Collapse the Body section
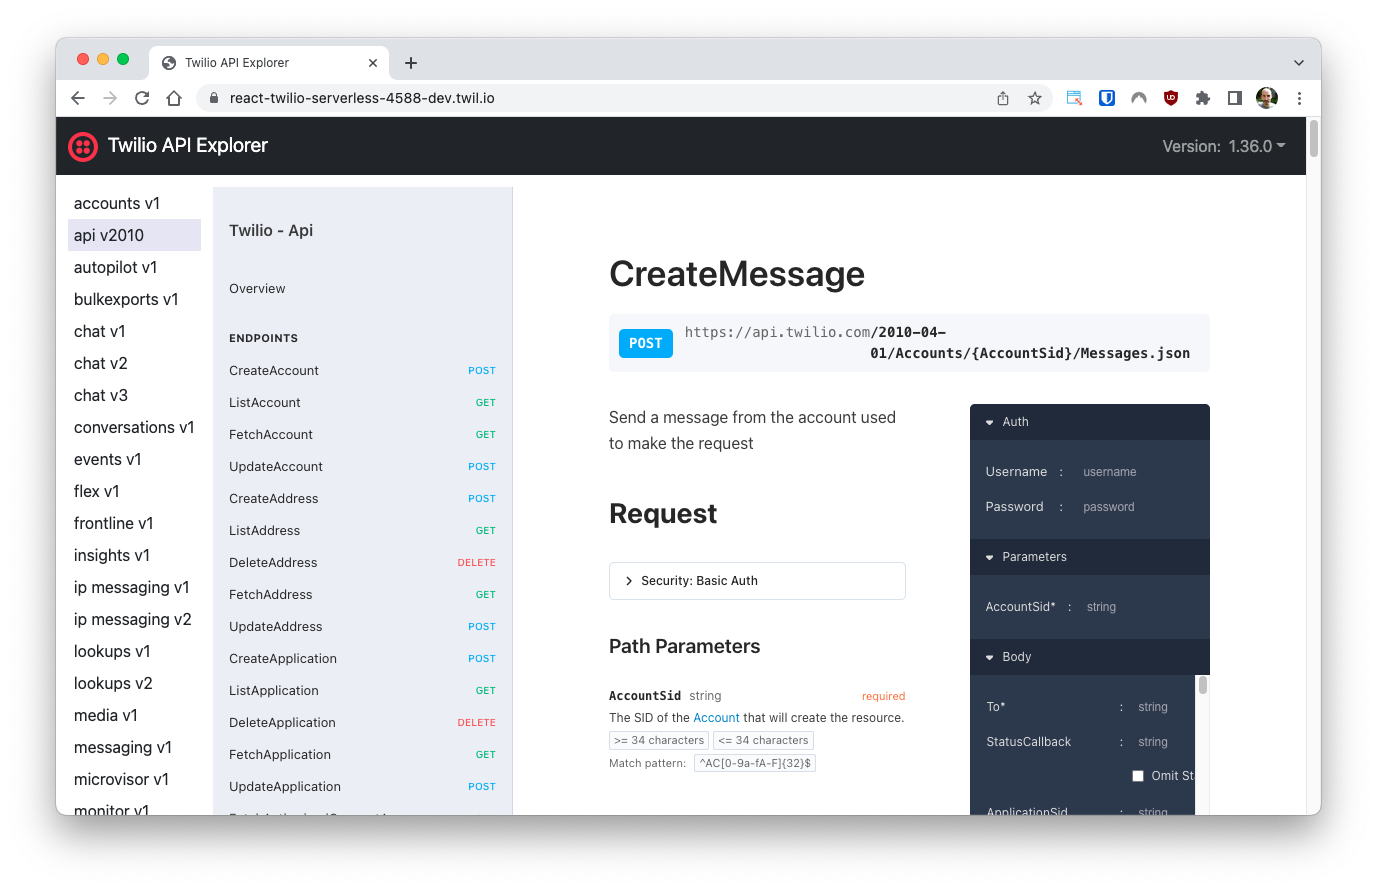 tap(1090, 657)
